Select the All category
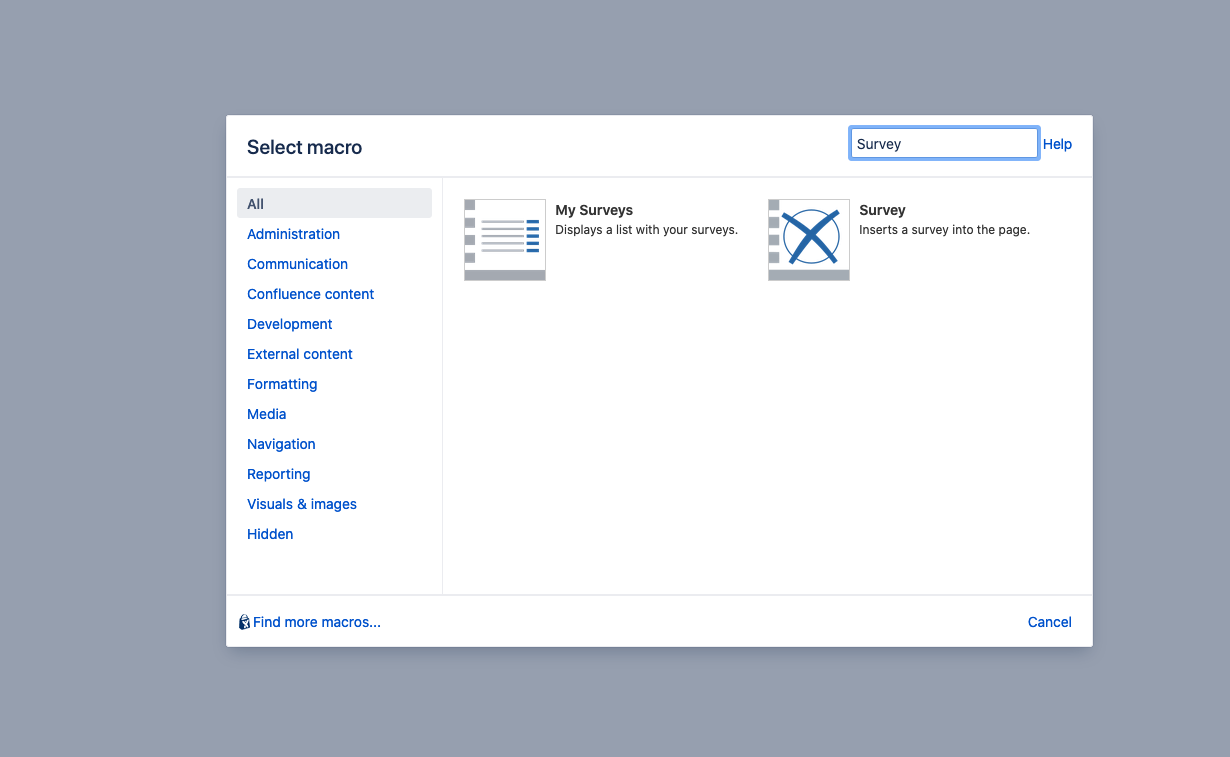The height and width of the screenshot is (757, 1230). (x=256, y=204)
